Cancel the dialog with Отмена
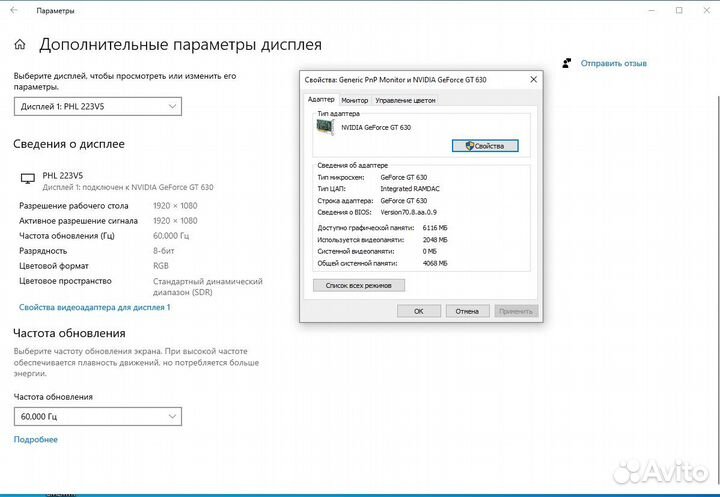This screenshot has height=497, width=720. coord(467,311)
